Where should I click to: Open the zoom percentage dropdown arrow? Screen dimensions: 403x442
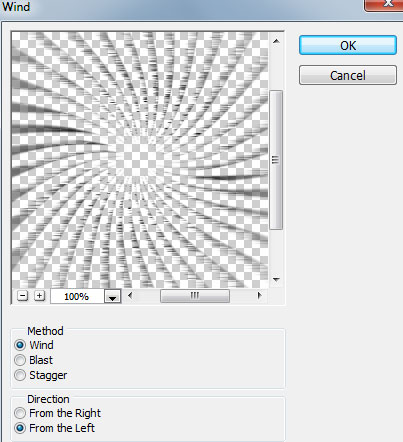[x=113, y=296]
